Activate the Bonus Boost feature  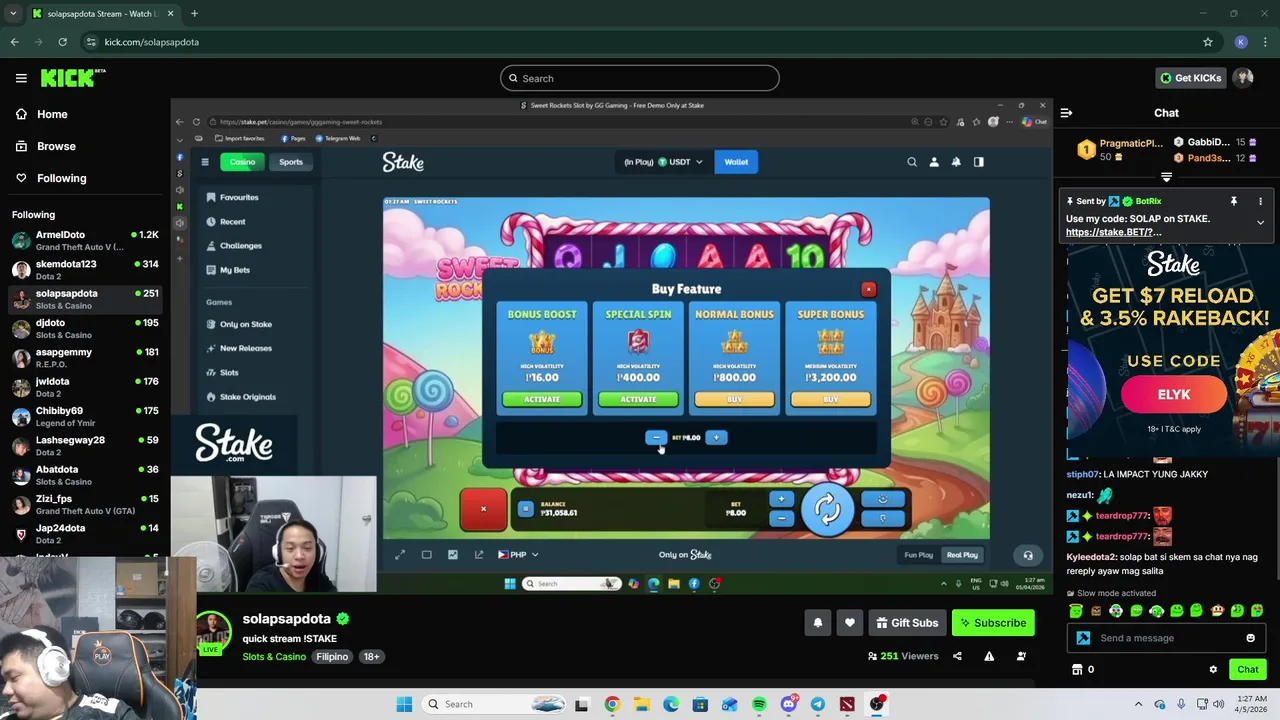[x=542, y=399]
